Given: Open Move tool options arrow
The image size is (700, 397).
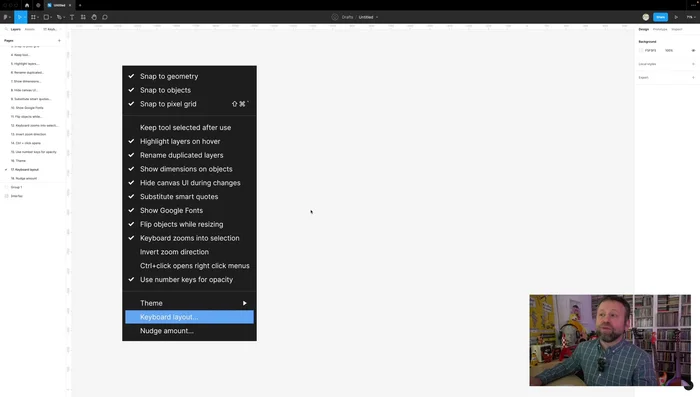Looking at the screenshot, I should click(25, 17).
